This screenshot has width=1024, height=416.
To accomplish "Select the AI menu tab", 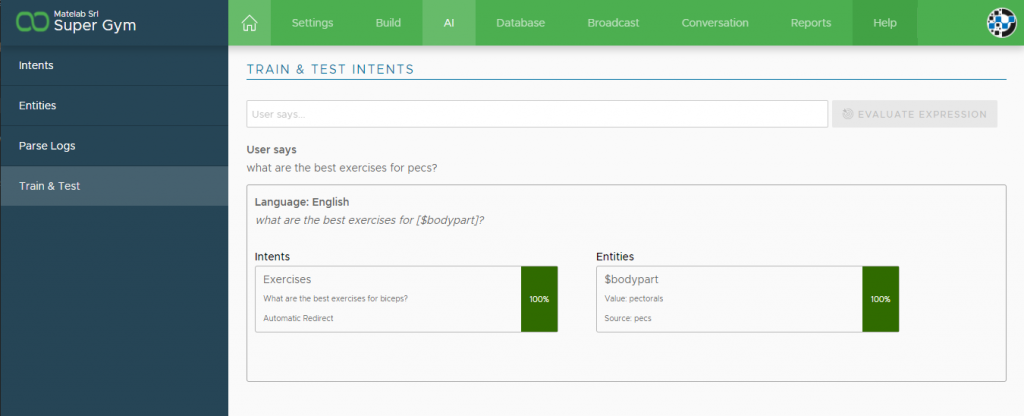I will tap(449, 23).
